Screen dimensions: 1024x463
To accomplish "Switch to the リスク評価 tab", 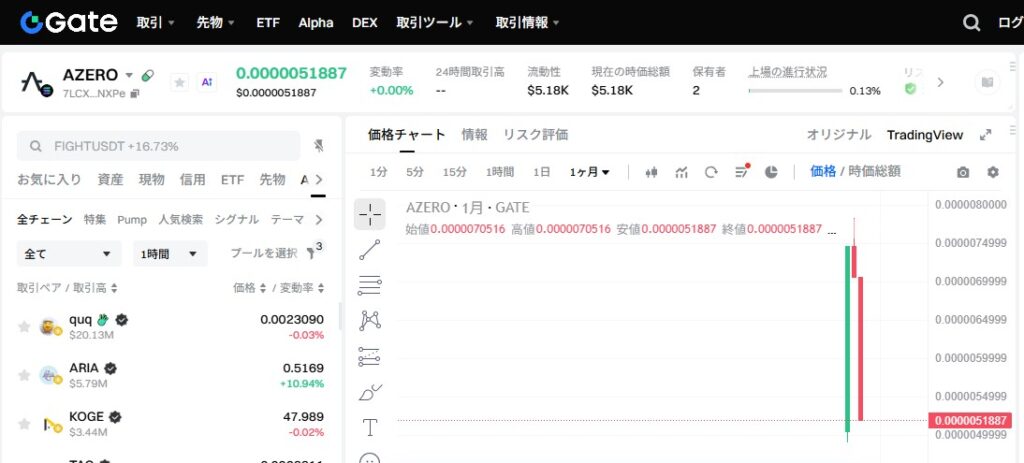I will pos(536,135).
